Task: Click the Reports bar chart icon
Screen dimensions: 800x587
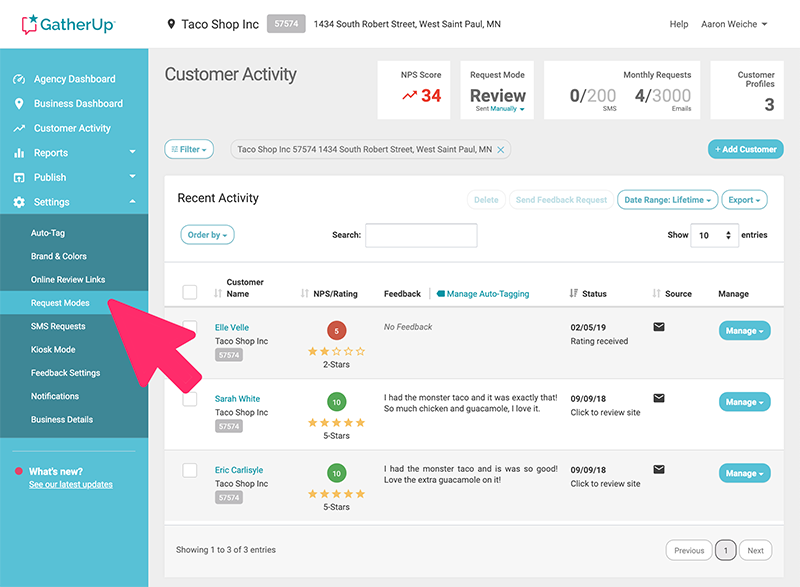Action: (19, 153)
